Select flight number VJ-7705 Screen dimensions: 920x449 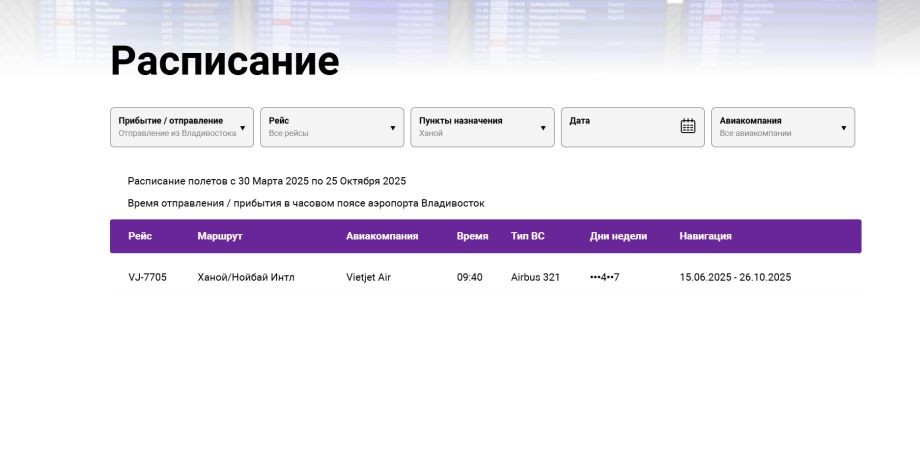click(x=147, y=277)
